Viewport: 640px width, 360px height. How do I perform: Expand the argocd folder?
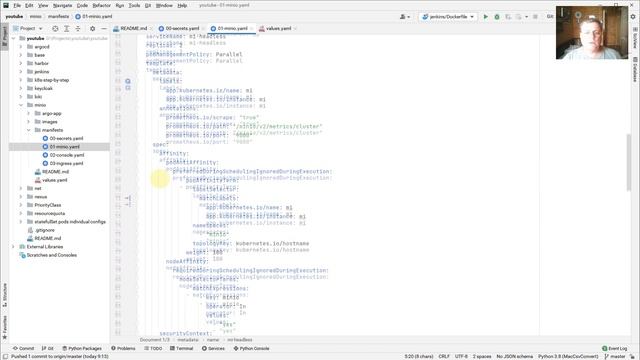coord(21,47)
